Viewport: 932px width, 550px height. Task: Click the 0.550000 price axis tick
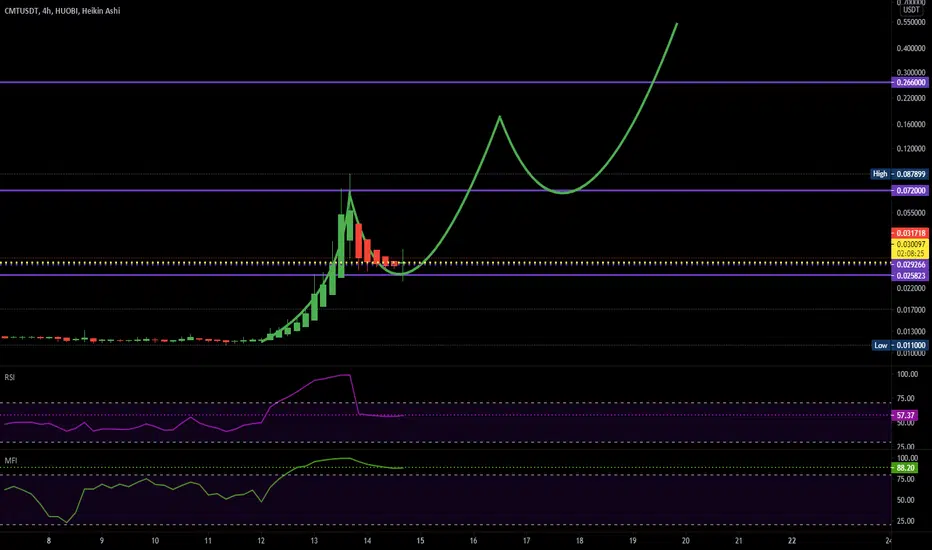click(911, 22)
